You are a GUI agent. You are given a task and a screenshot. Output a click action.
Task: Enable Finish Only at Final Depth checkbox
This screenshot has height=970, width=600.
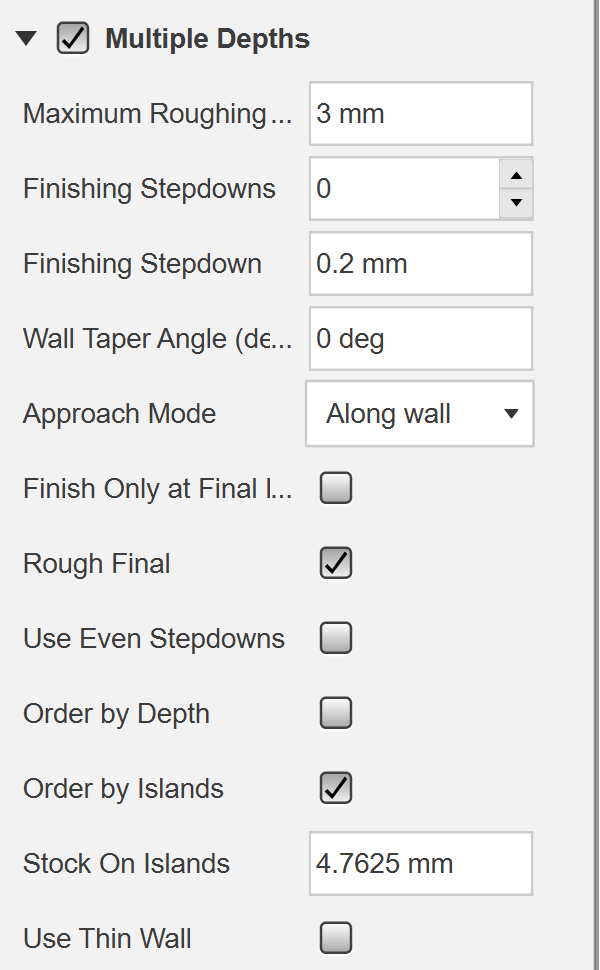click(336, 489)
